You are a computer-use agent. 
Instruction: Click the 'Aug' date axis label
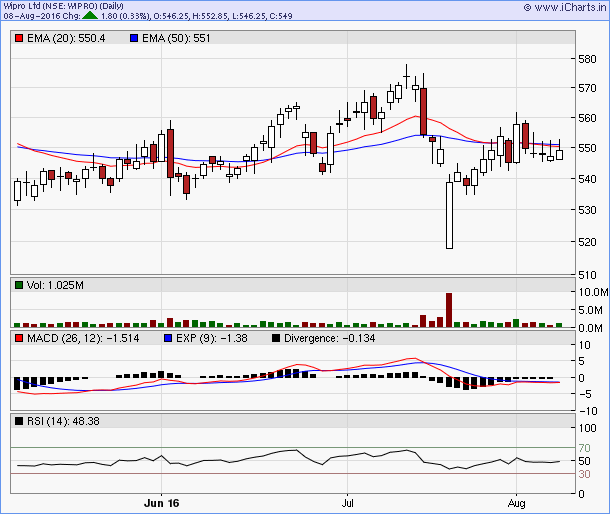516,503
